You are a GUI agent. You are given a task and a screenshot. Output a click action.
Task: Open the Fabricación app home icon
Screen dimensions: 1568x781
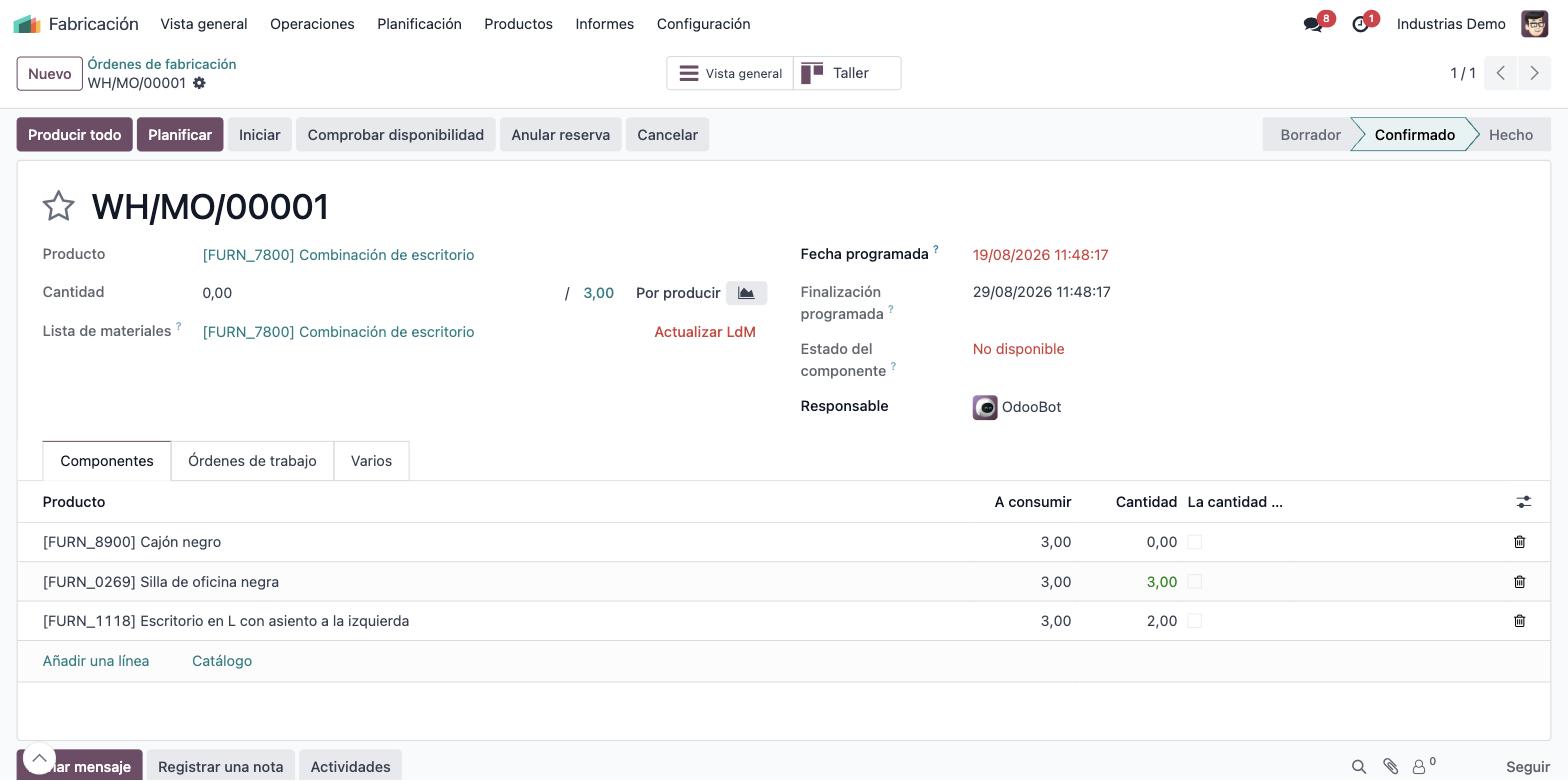tap(27, 24)
